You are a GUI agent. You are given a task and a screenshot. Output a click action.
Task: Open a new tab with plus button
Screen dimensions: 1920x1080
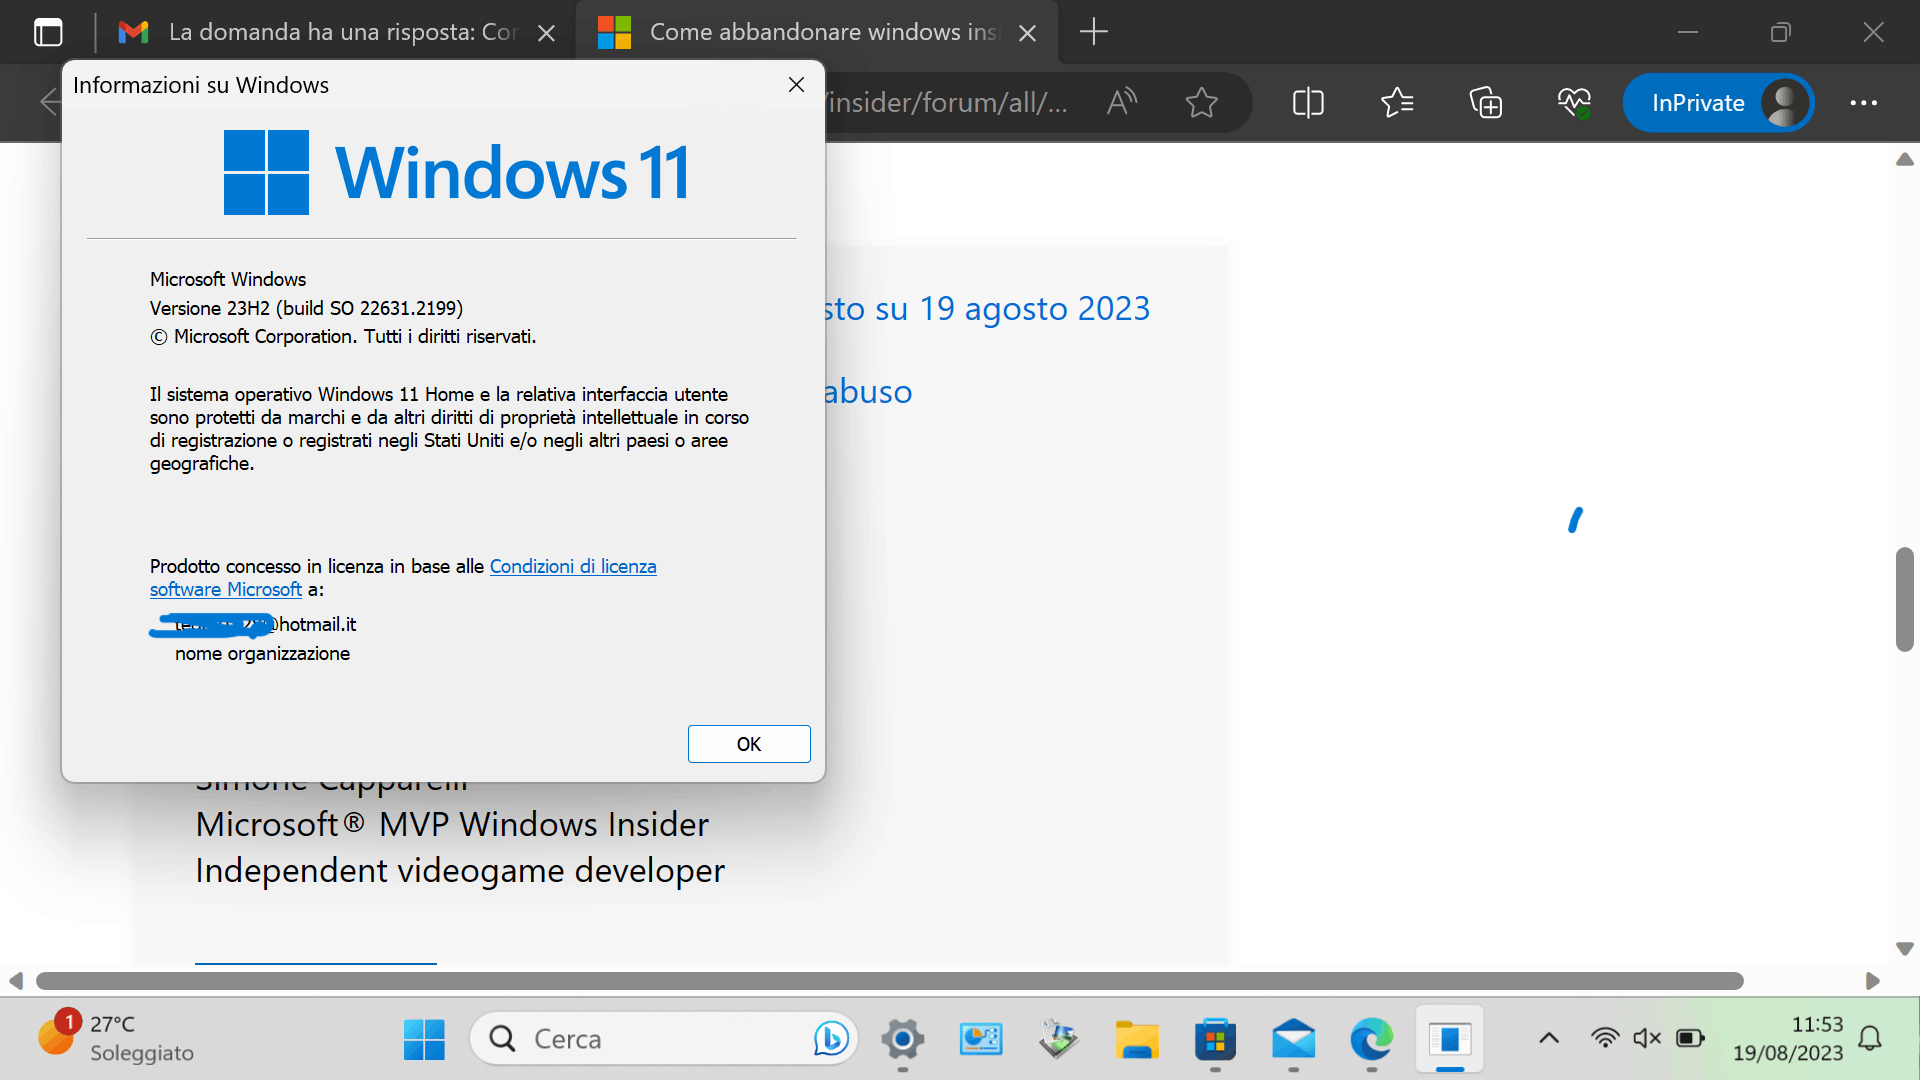(x=1094, y=32)
